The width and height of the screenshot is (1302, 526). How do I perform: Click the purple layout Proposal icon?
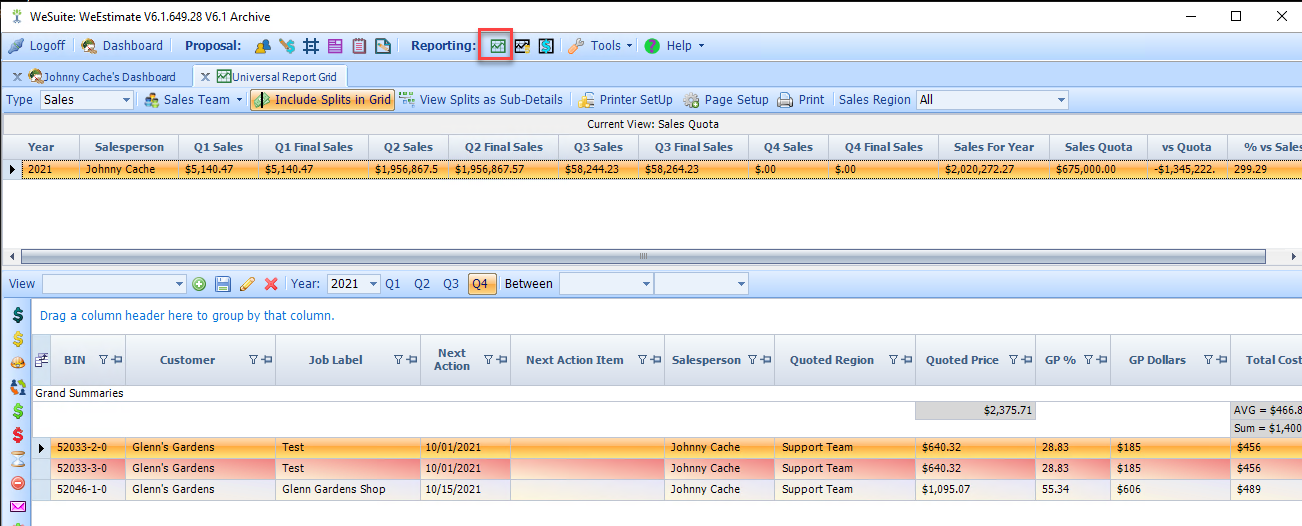(x=335, y=46)
